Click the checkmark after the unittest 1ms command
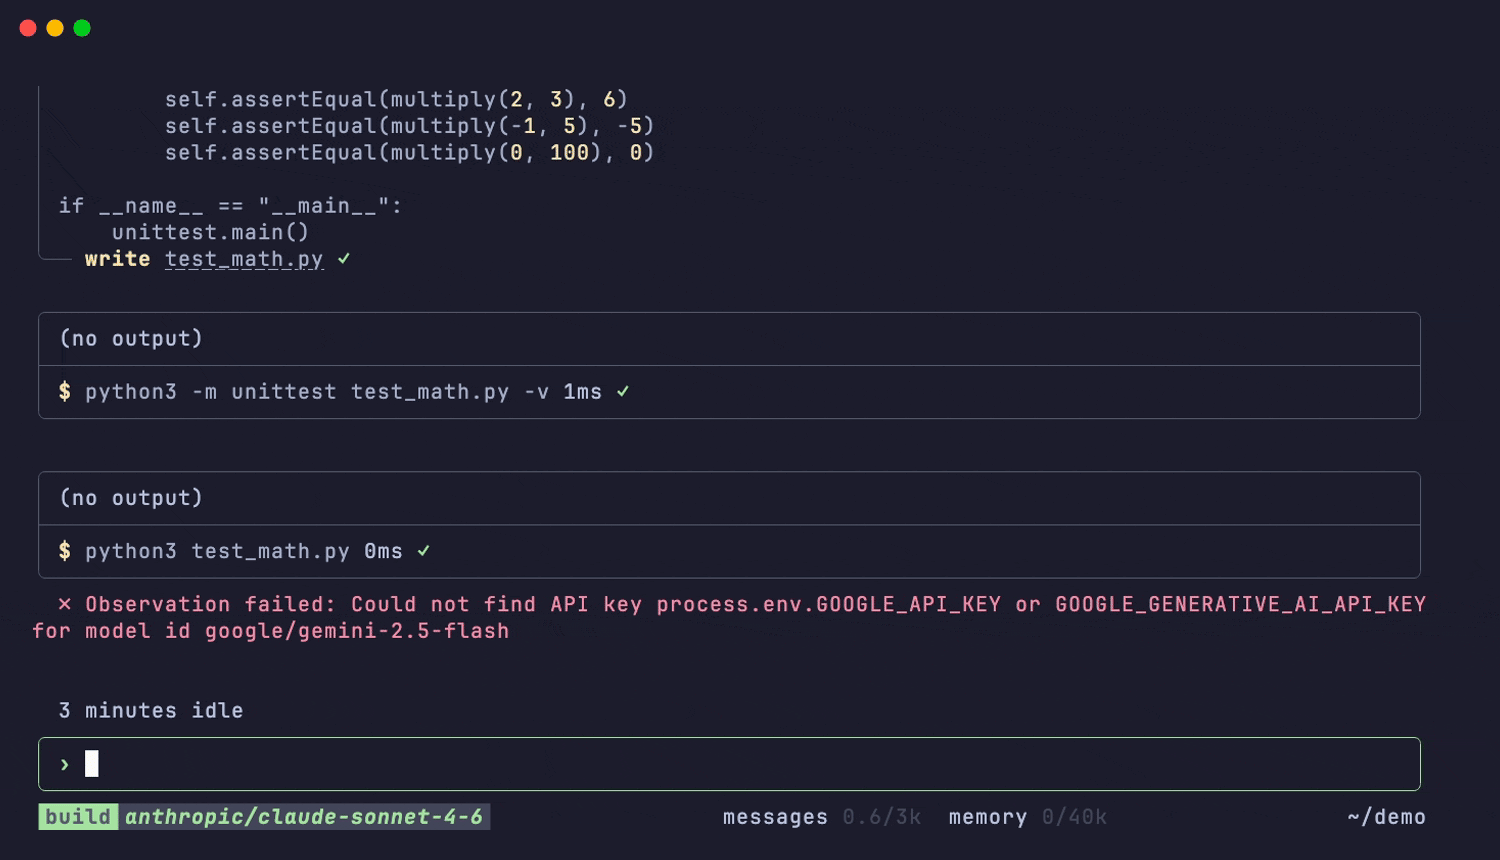The width and height of the screenshot is (1500, 860). 623,392
